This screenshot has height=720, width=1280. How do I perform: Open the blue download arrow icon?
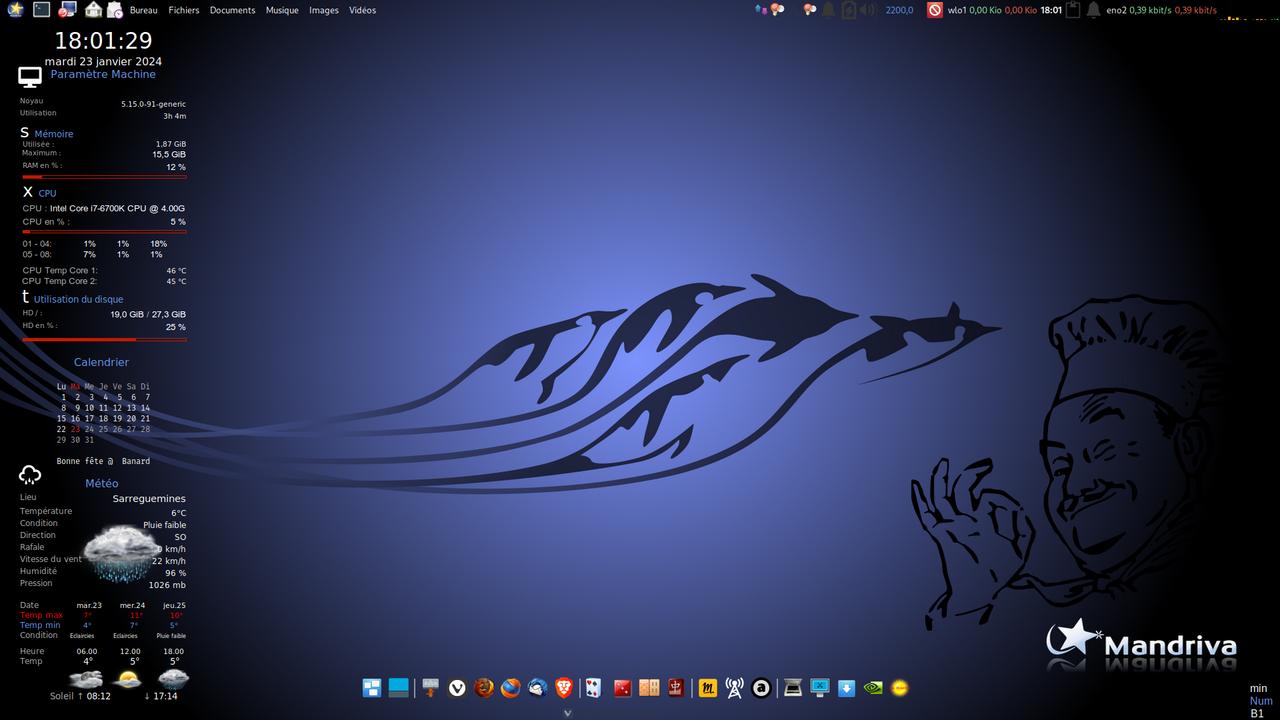point(846,688)
